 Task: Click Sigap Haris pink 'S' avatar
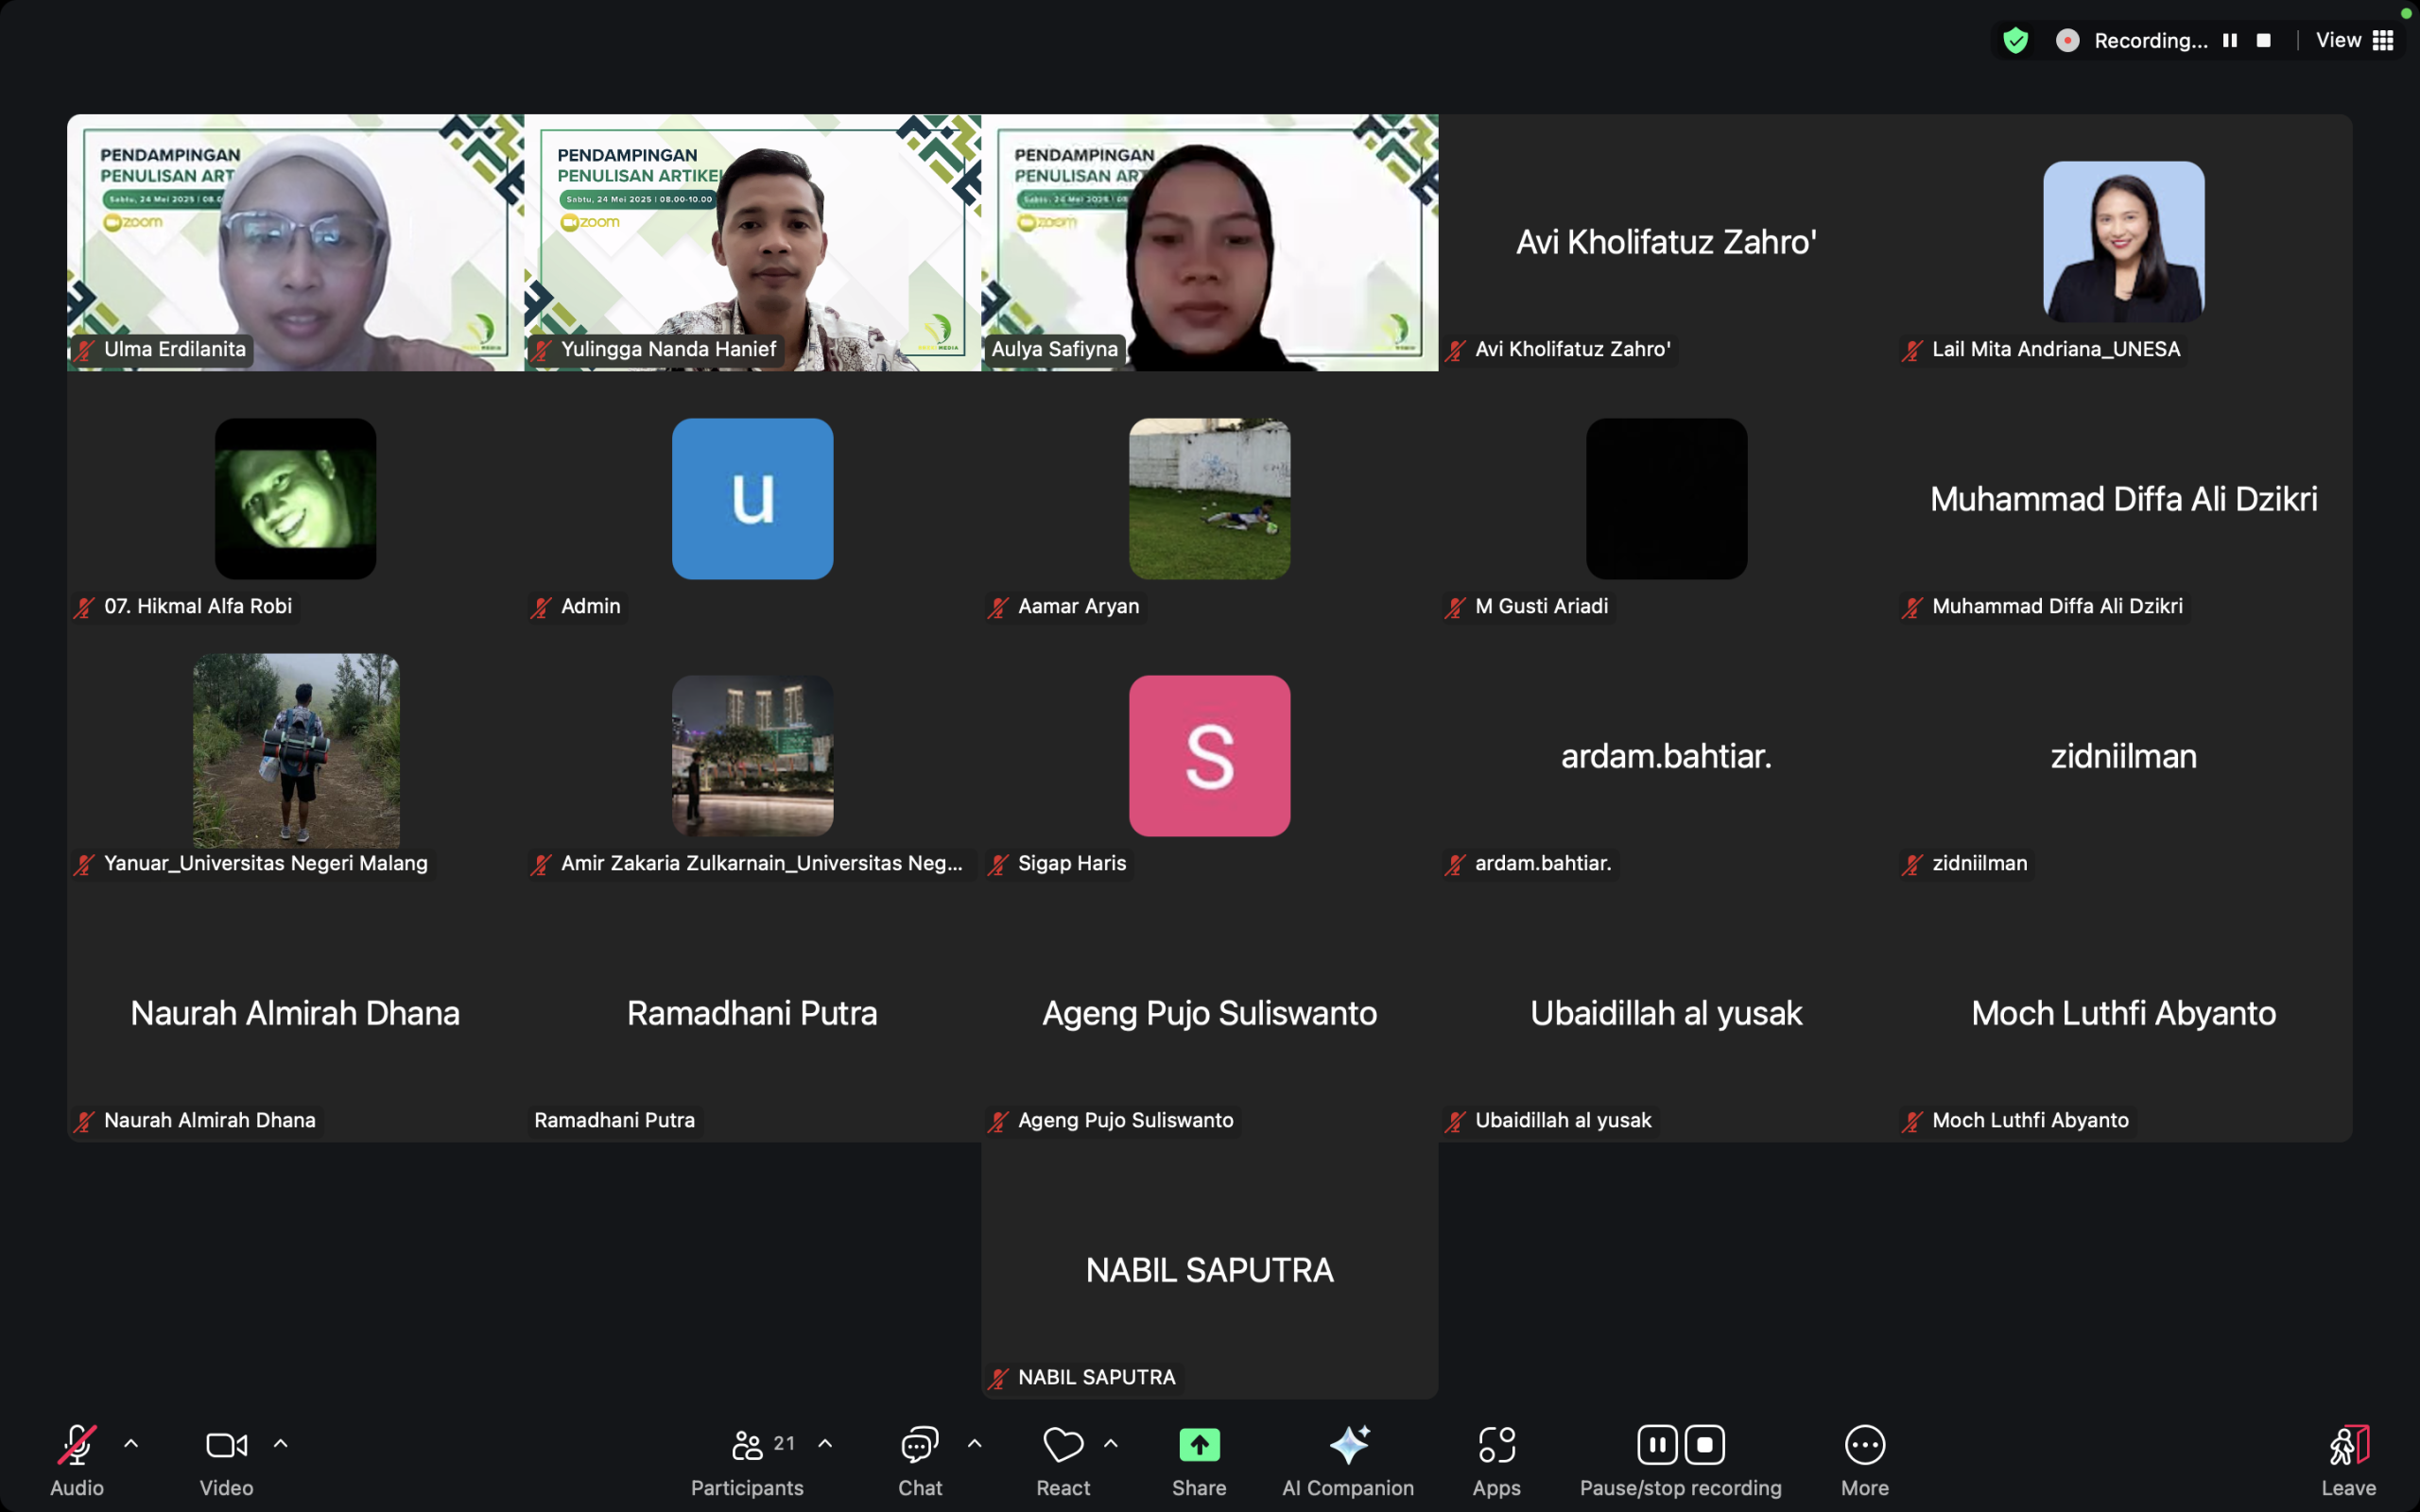tap(1210, 755)
